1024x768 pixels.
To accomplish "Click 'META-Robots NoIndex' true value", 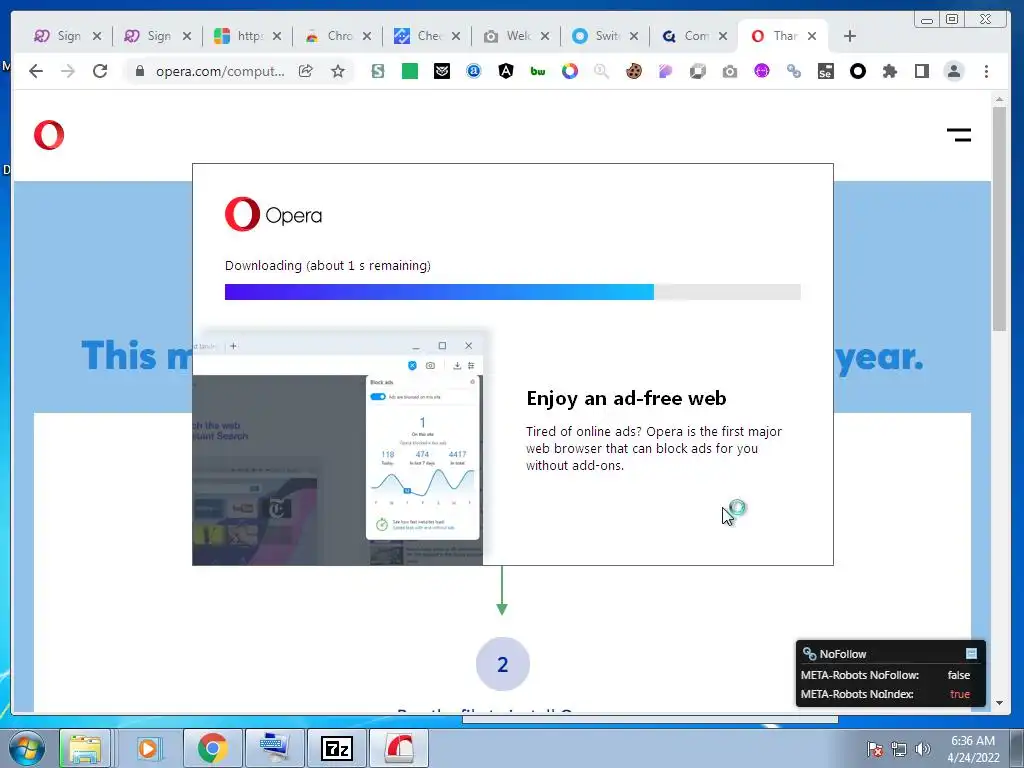I will pos(960,694).
